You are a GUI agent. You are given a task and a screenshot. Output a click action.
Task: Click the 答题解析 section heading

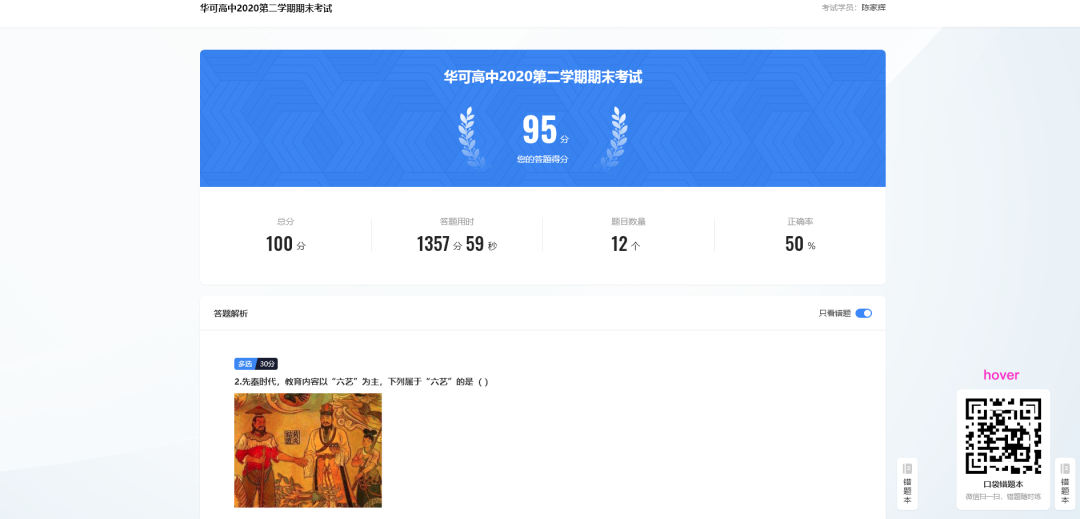coord(231,314)
